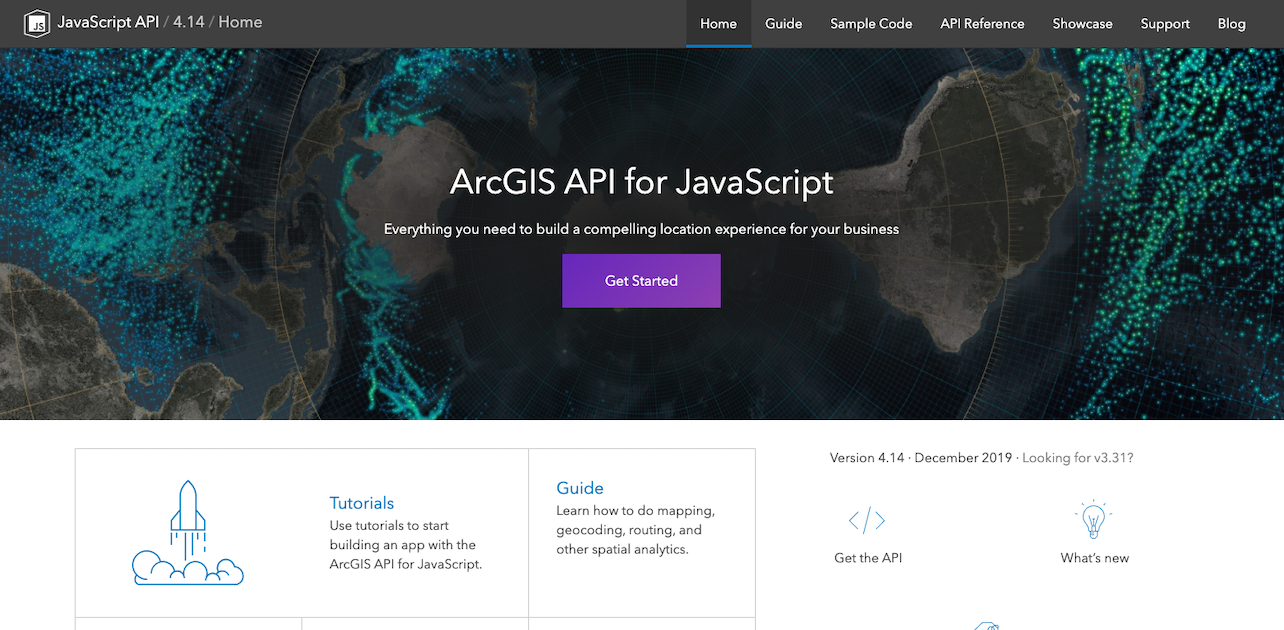Open the Guide card heading link
The image size is (1284, 630).
pos(580,488)
